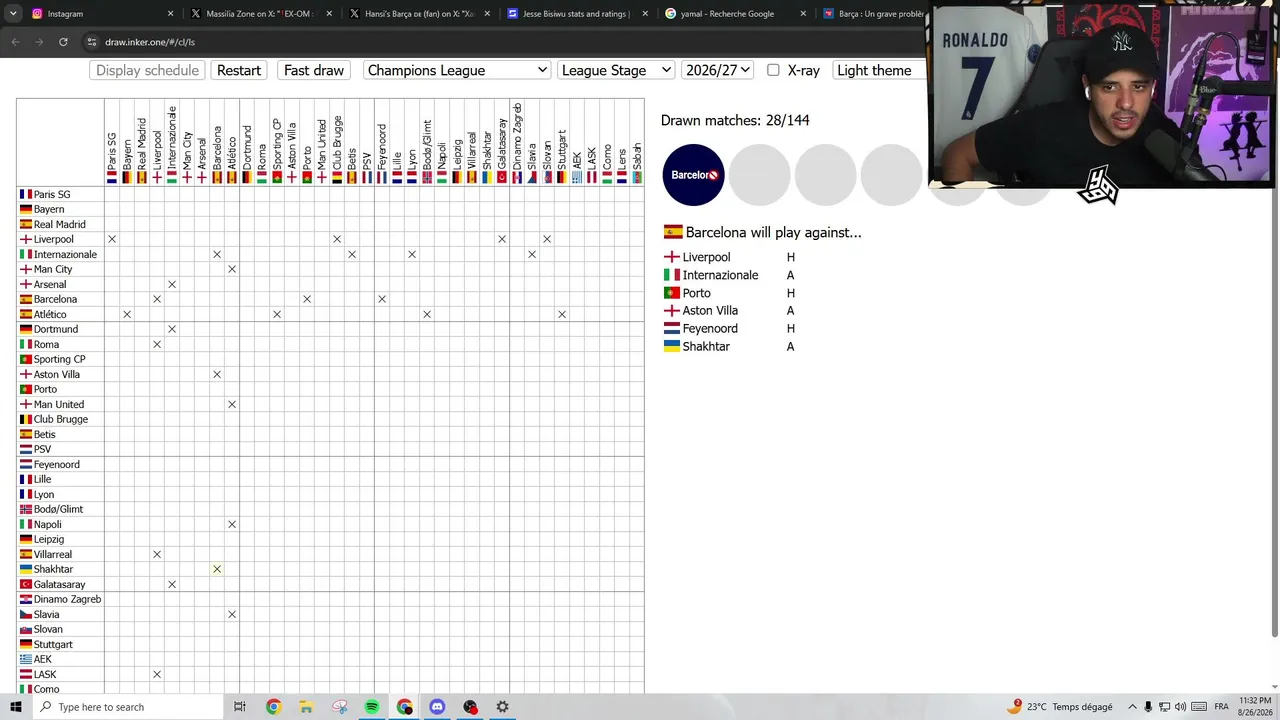The image size is (1280, 720).
Task: Click the Barcelona drawn ball
Action: (693, 175)
